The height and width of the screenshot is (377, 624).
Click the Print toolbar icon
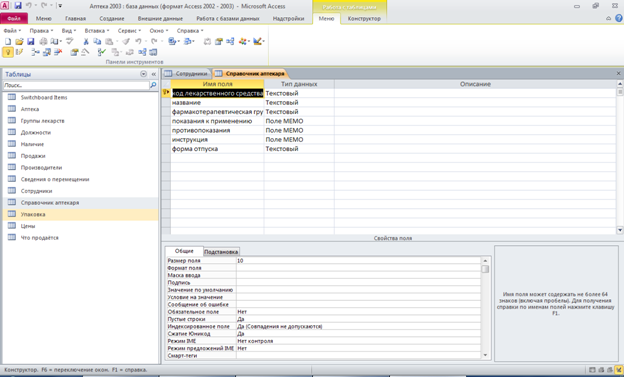[43, 41]
